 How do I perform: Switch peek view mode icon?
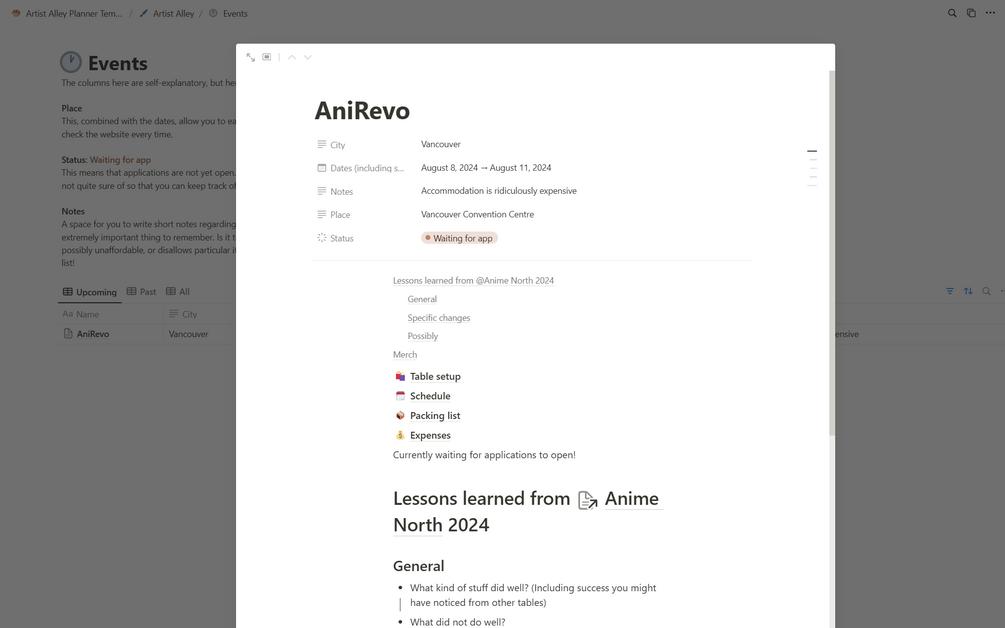(x=267, y=57)
